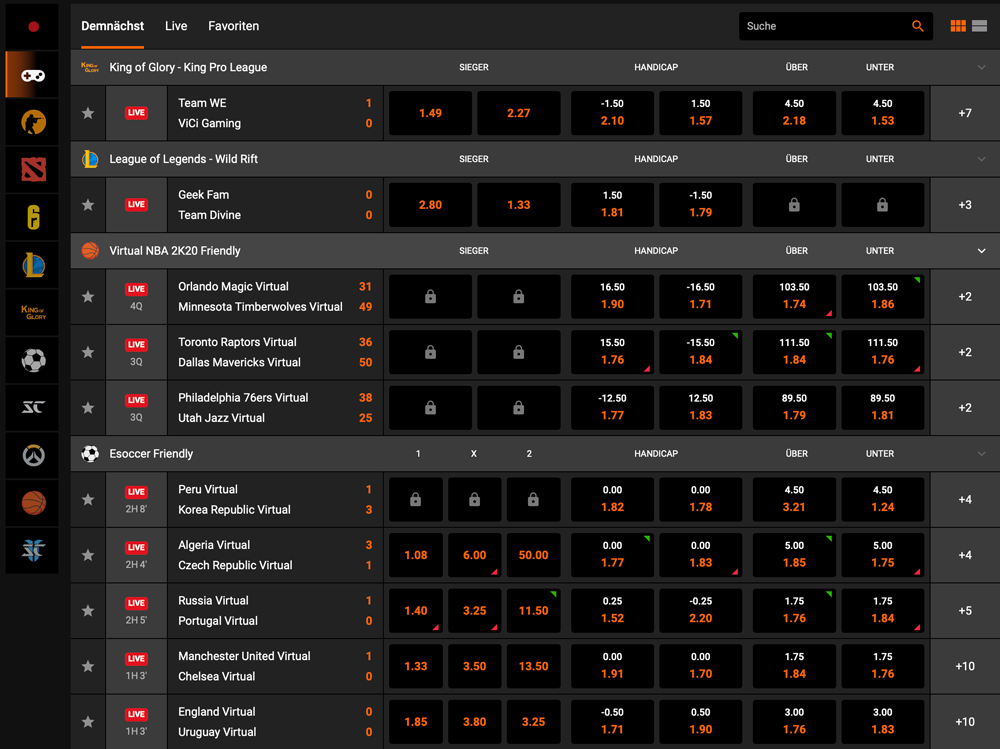Favorite the Team WE vs ViCi Gaming match

pos(88,113)
